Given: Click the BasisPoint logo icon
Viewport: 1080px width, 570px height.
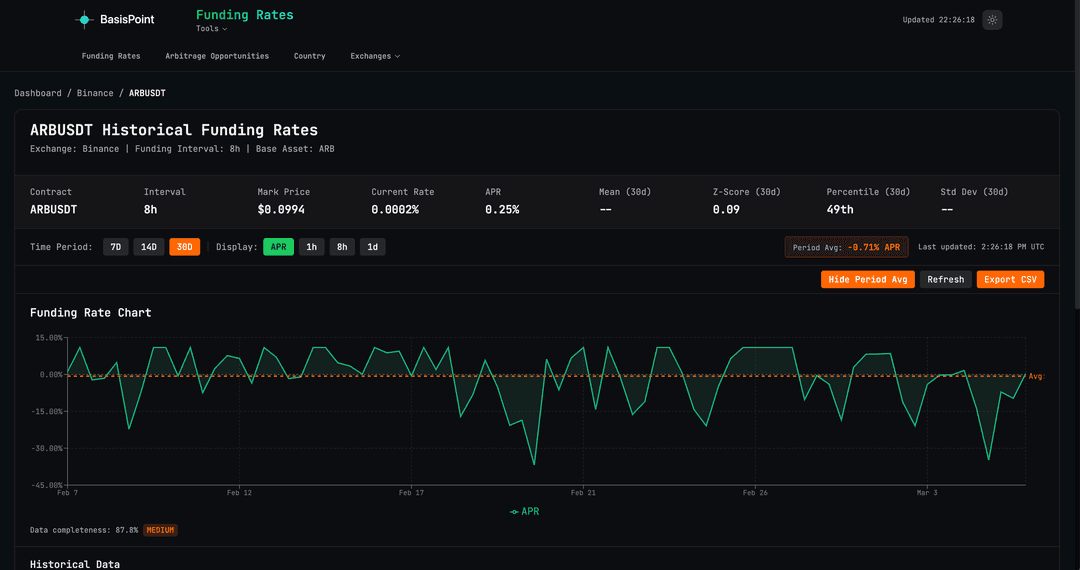Looking at the screenshot, I should [85, 19].
